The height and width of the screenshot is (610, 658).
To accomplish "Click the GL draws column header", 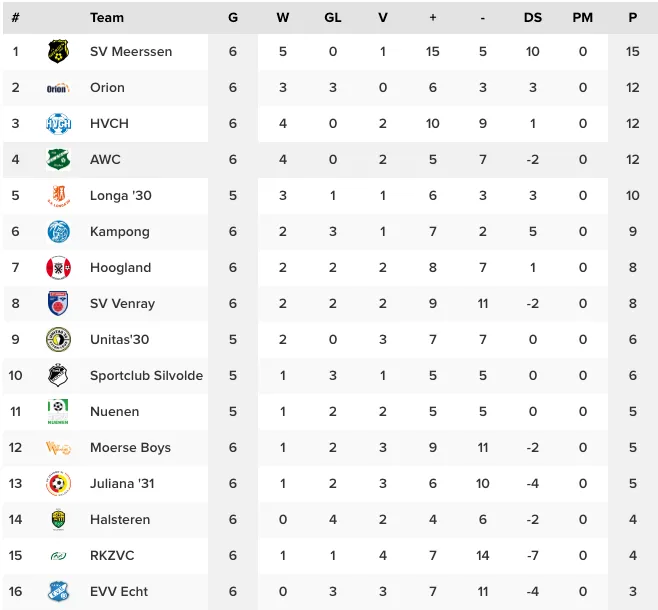I will click(333, 17).
